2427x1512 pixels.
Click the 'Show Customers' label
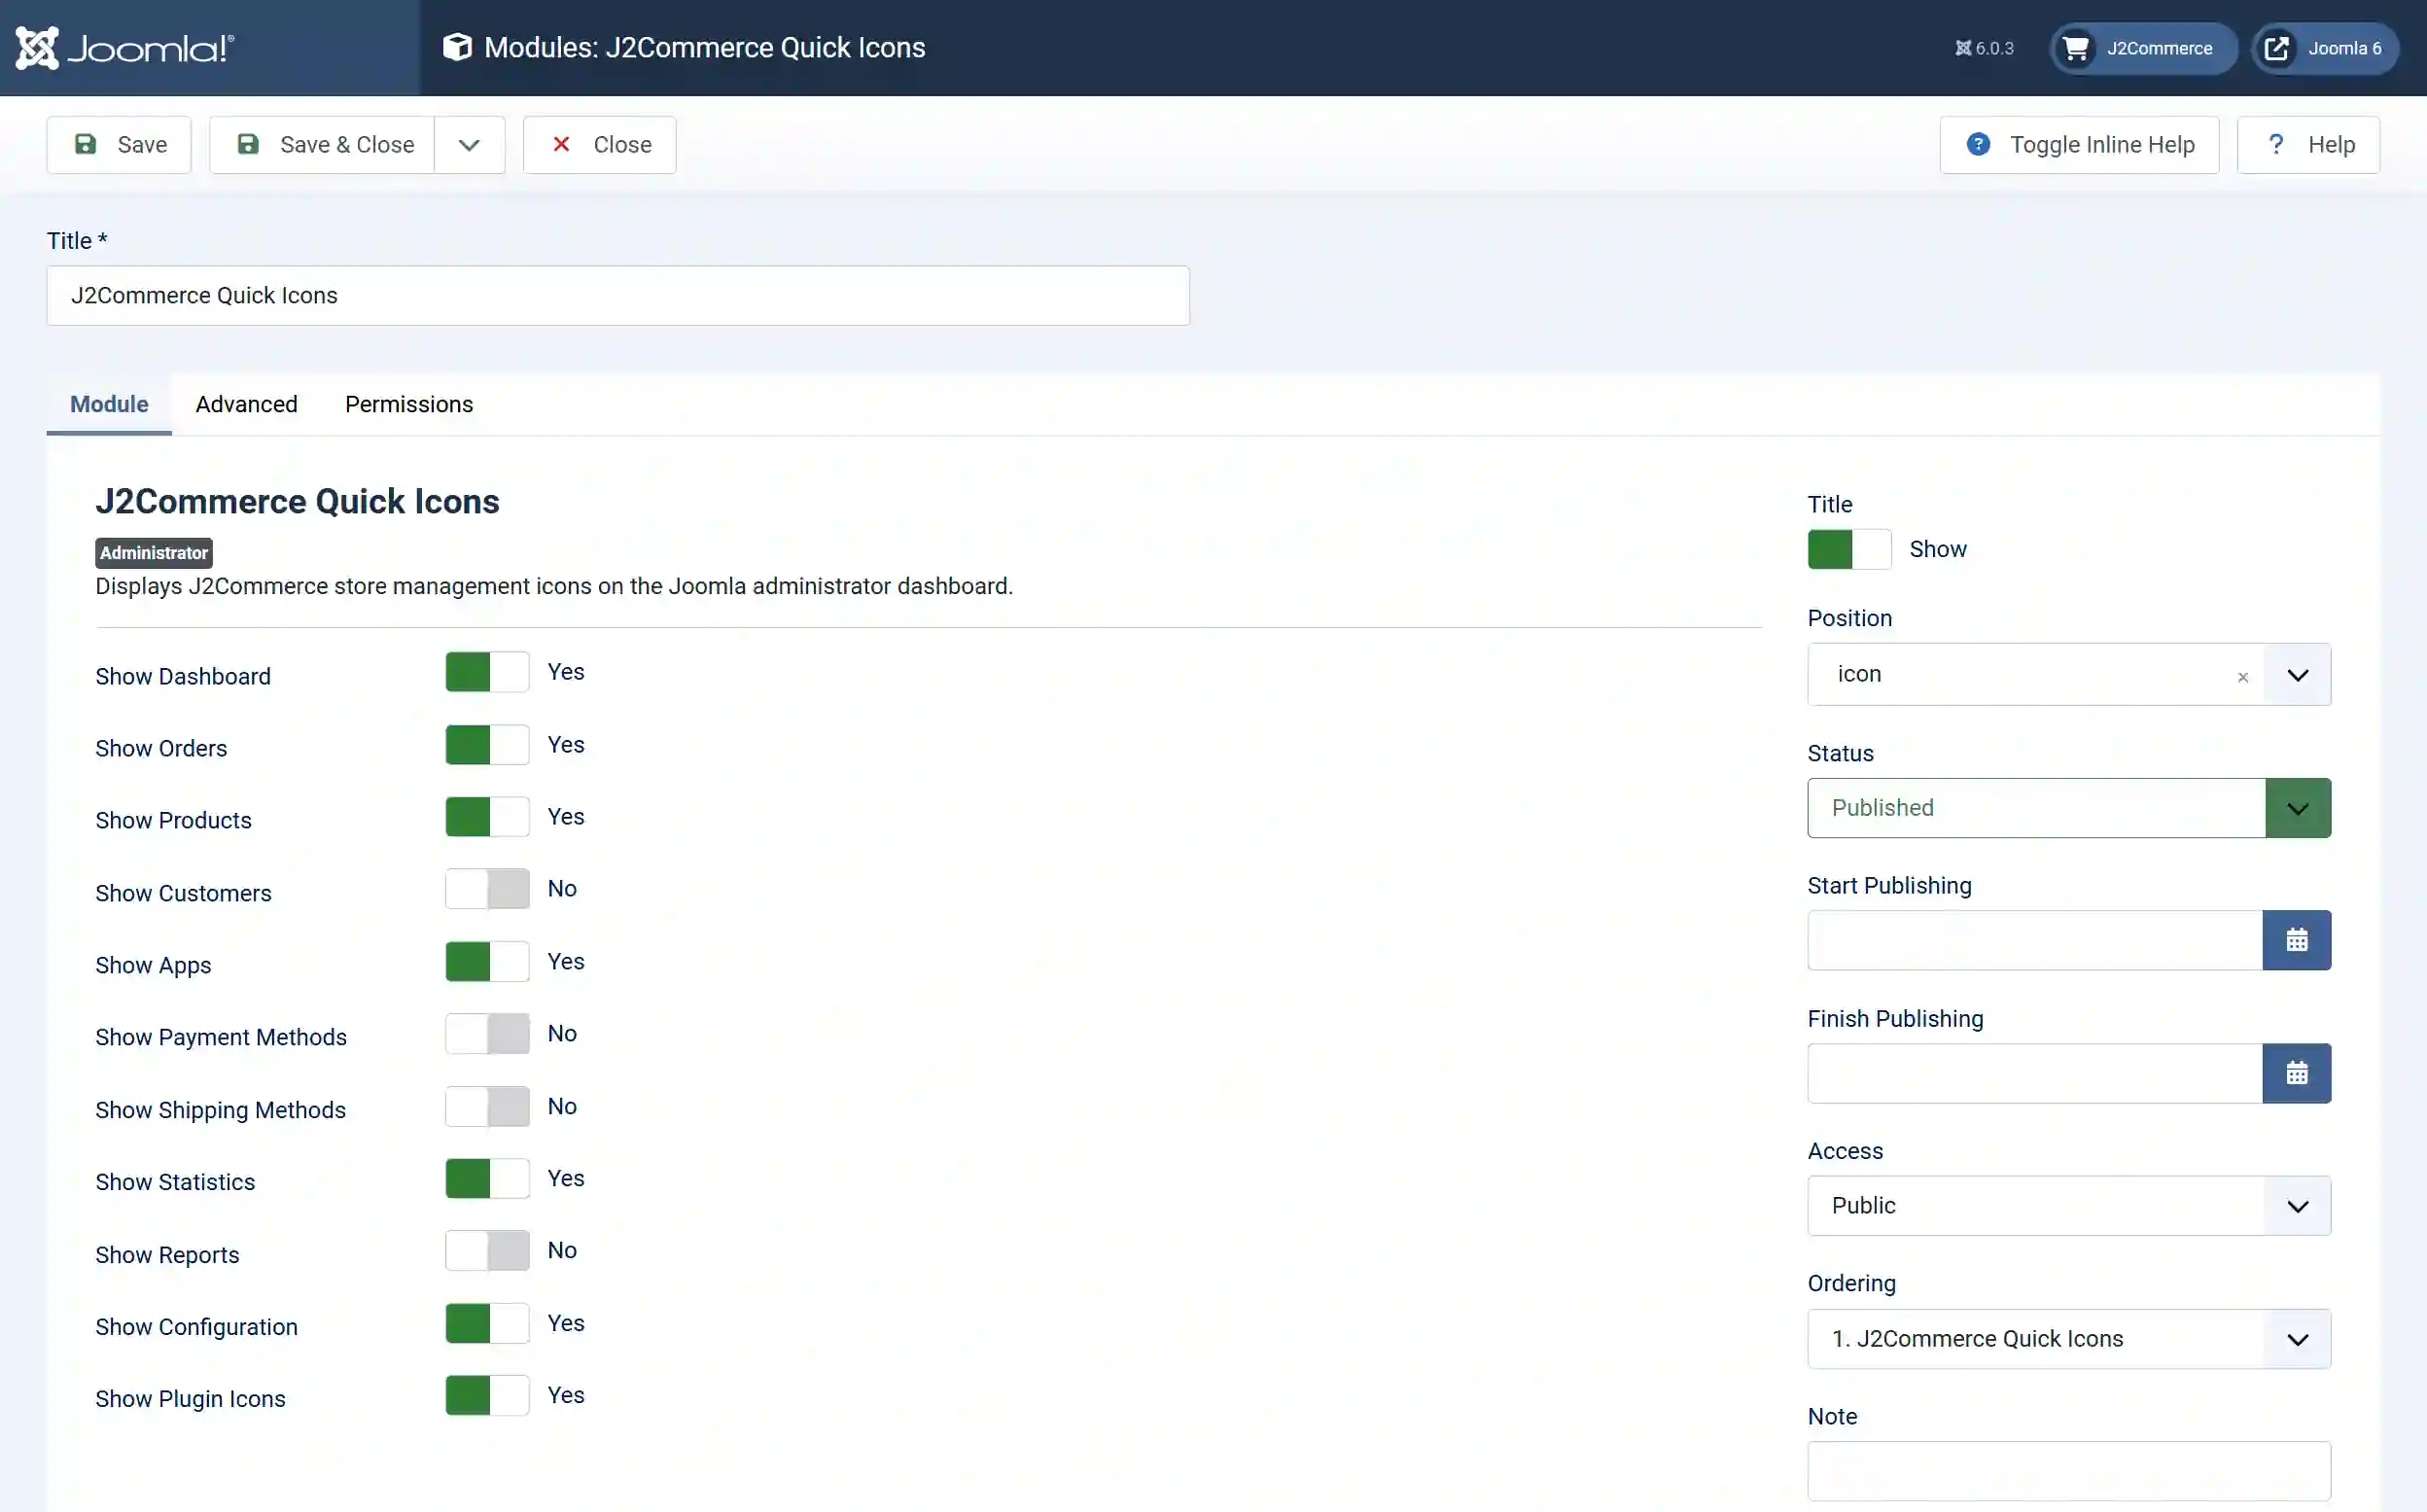pyautogui.click(x=183, y=893)
